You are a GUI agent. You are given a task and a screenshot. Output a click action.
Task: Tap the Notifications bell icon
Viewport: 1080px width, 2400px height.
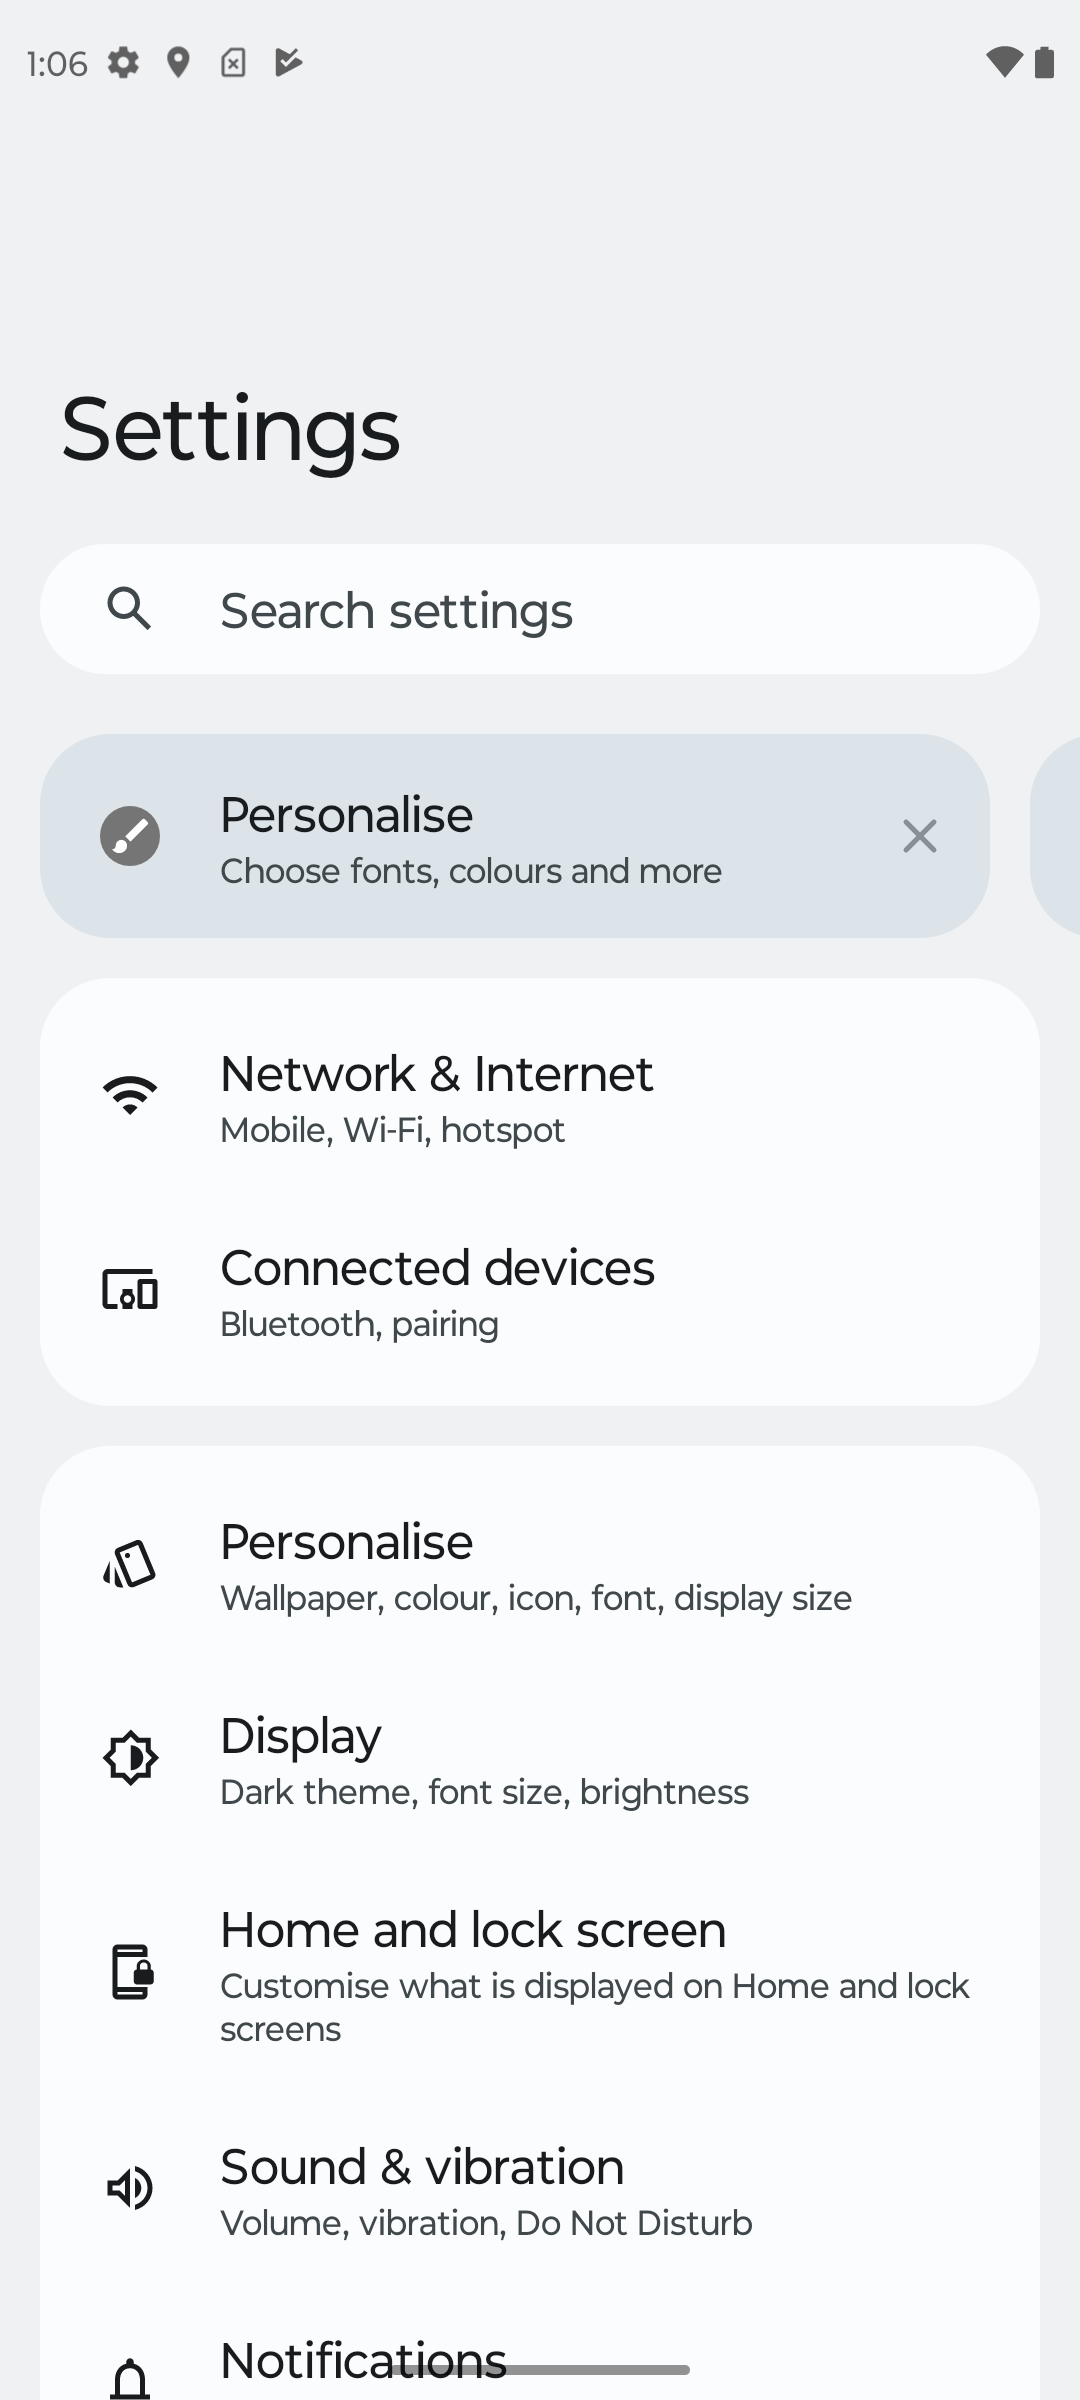130,2378
